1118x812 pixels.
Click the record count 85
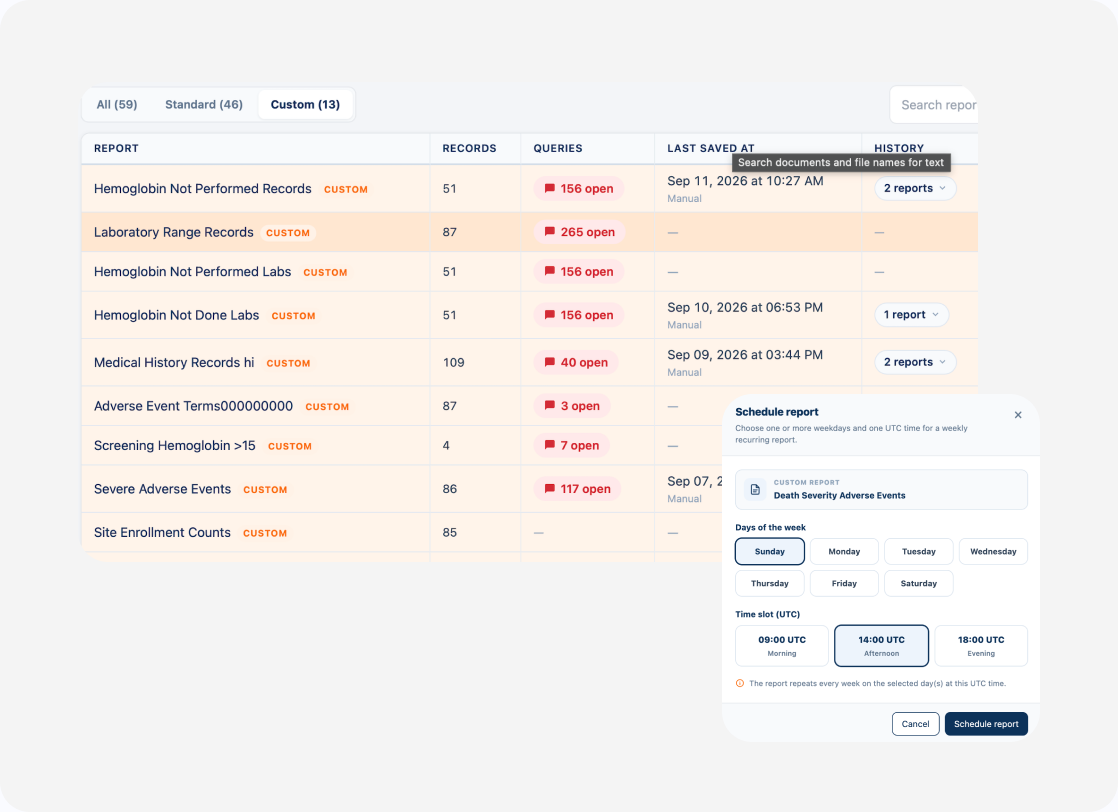coord(449,533)
